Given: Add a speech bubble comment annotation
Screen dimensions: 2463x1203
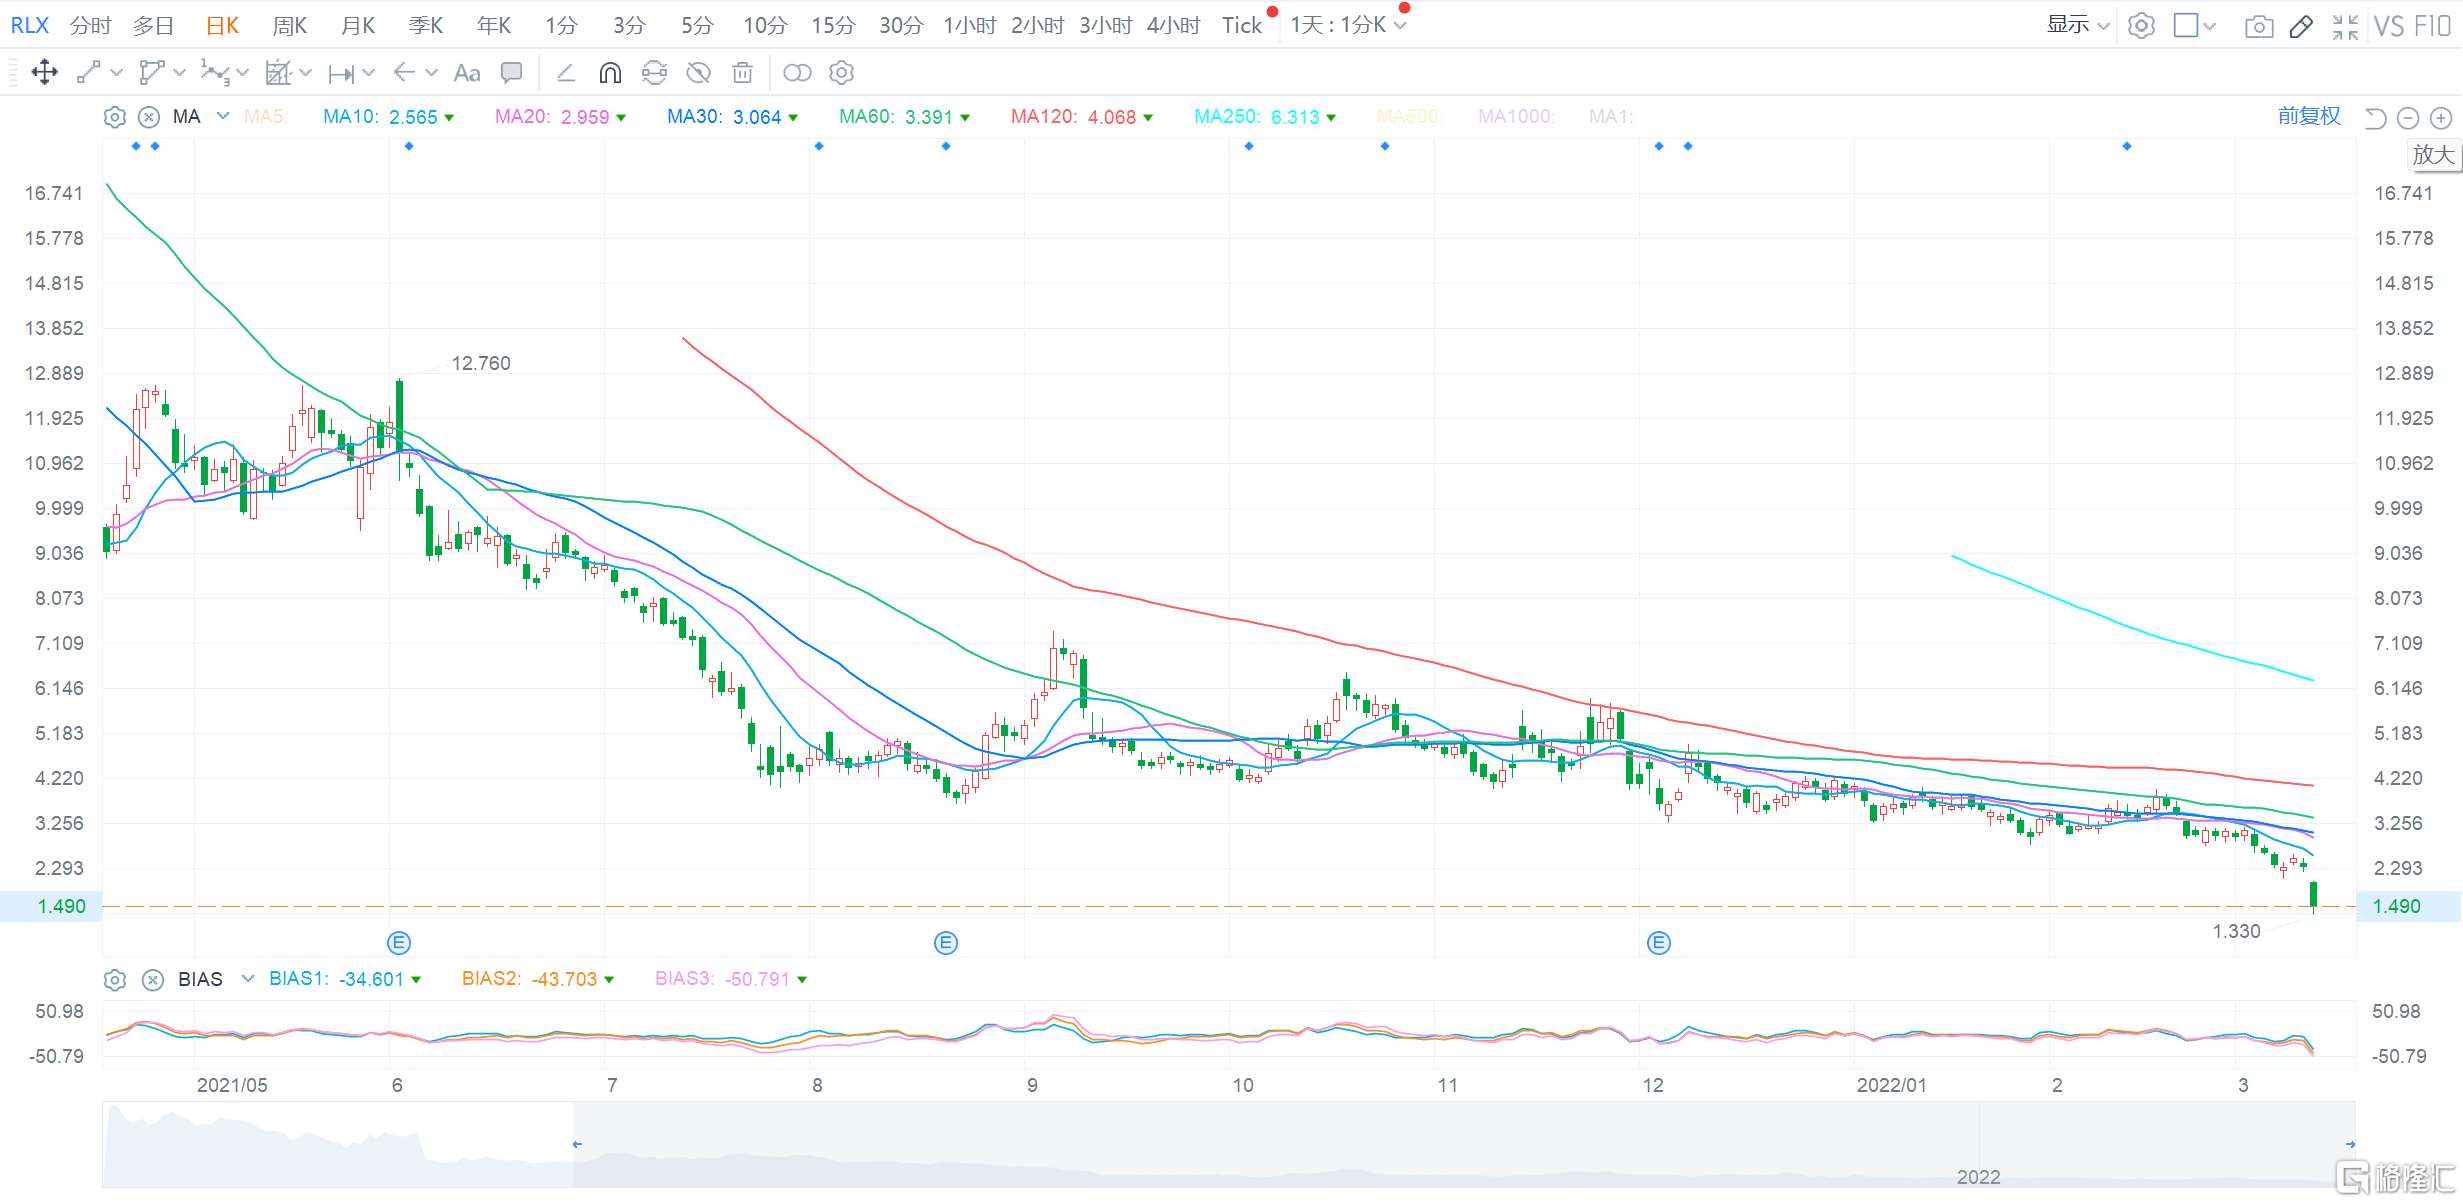Looking at the screenshot, I should click(512, 72).
